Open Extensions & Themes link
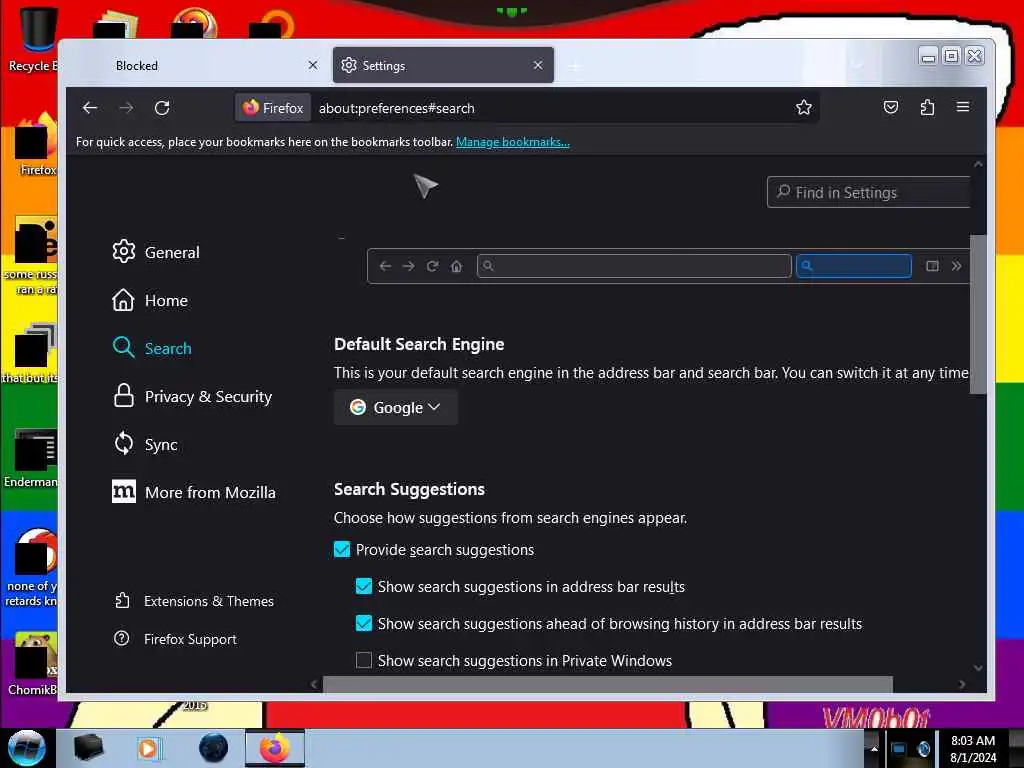Viewport: 1024px width, 768px height. [194, 601]
